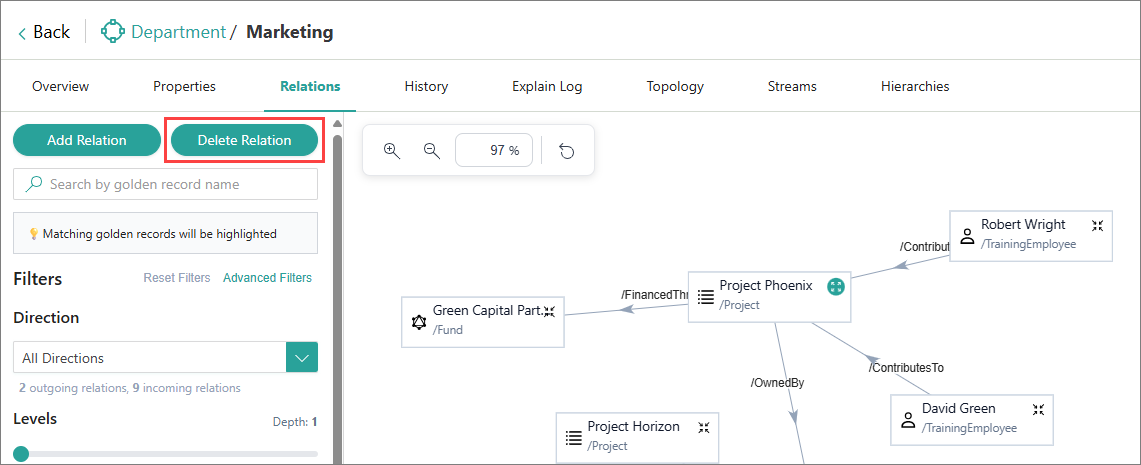
Task: Collapse the Green Capital Partners node
Action: (x=549, y=311)
